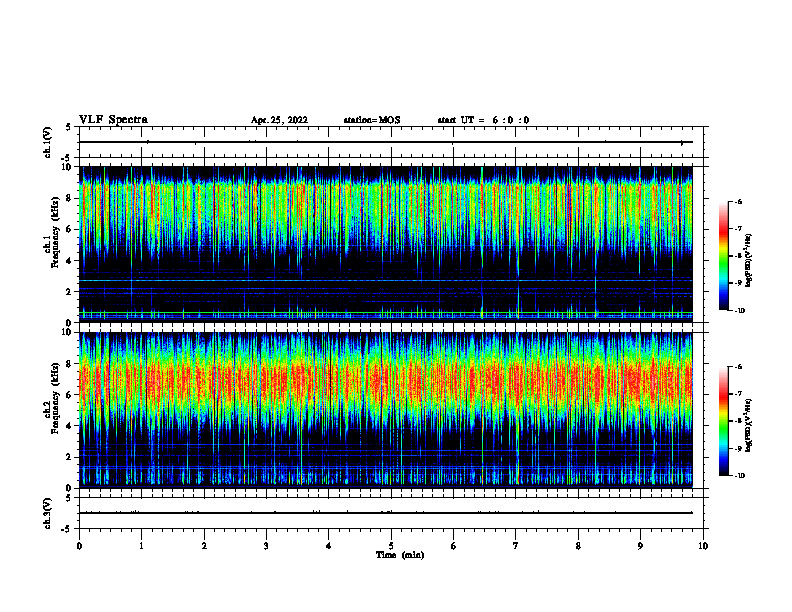Click the time axis tick label "10" at right end
The height and width of the screenshot is (612, 792).
point(703,546)
